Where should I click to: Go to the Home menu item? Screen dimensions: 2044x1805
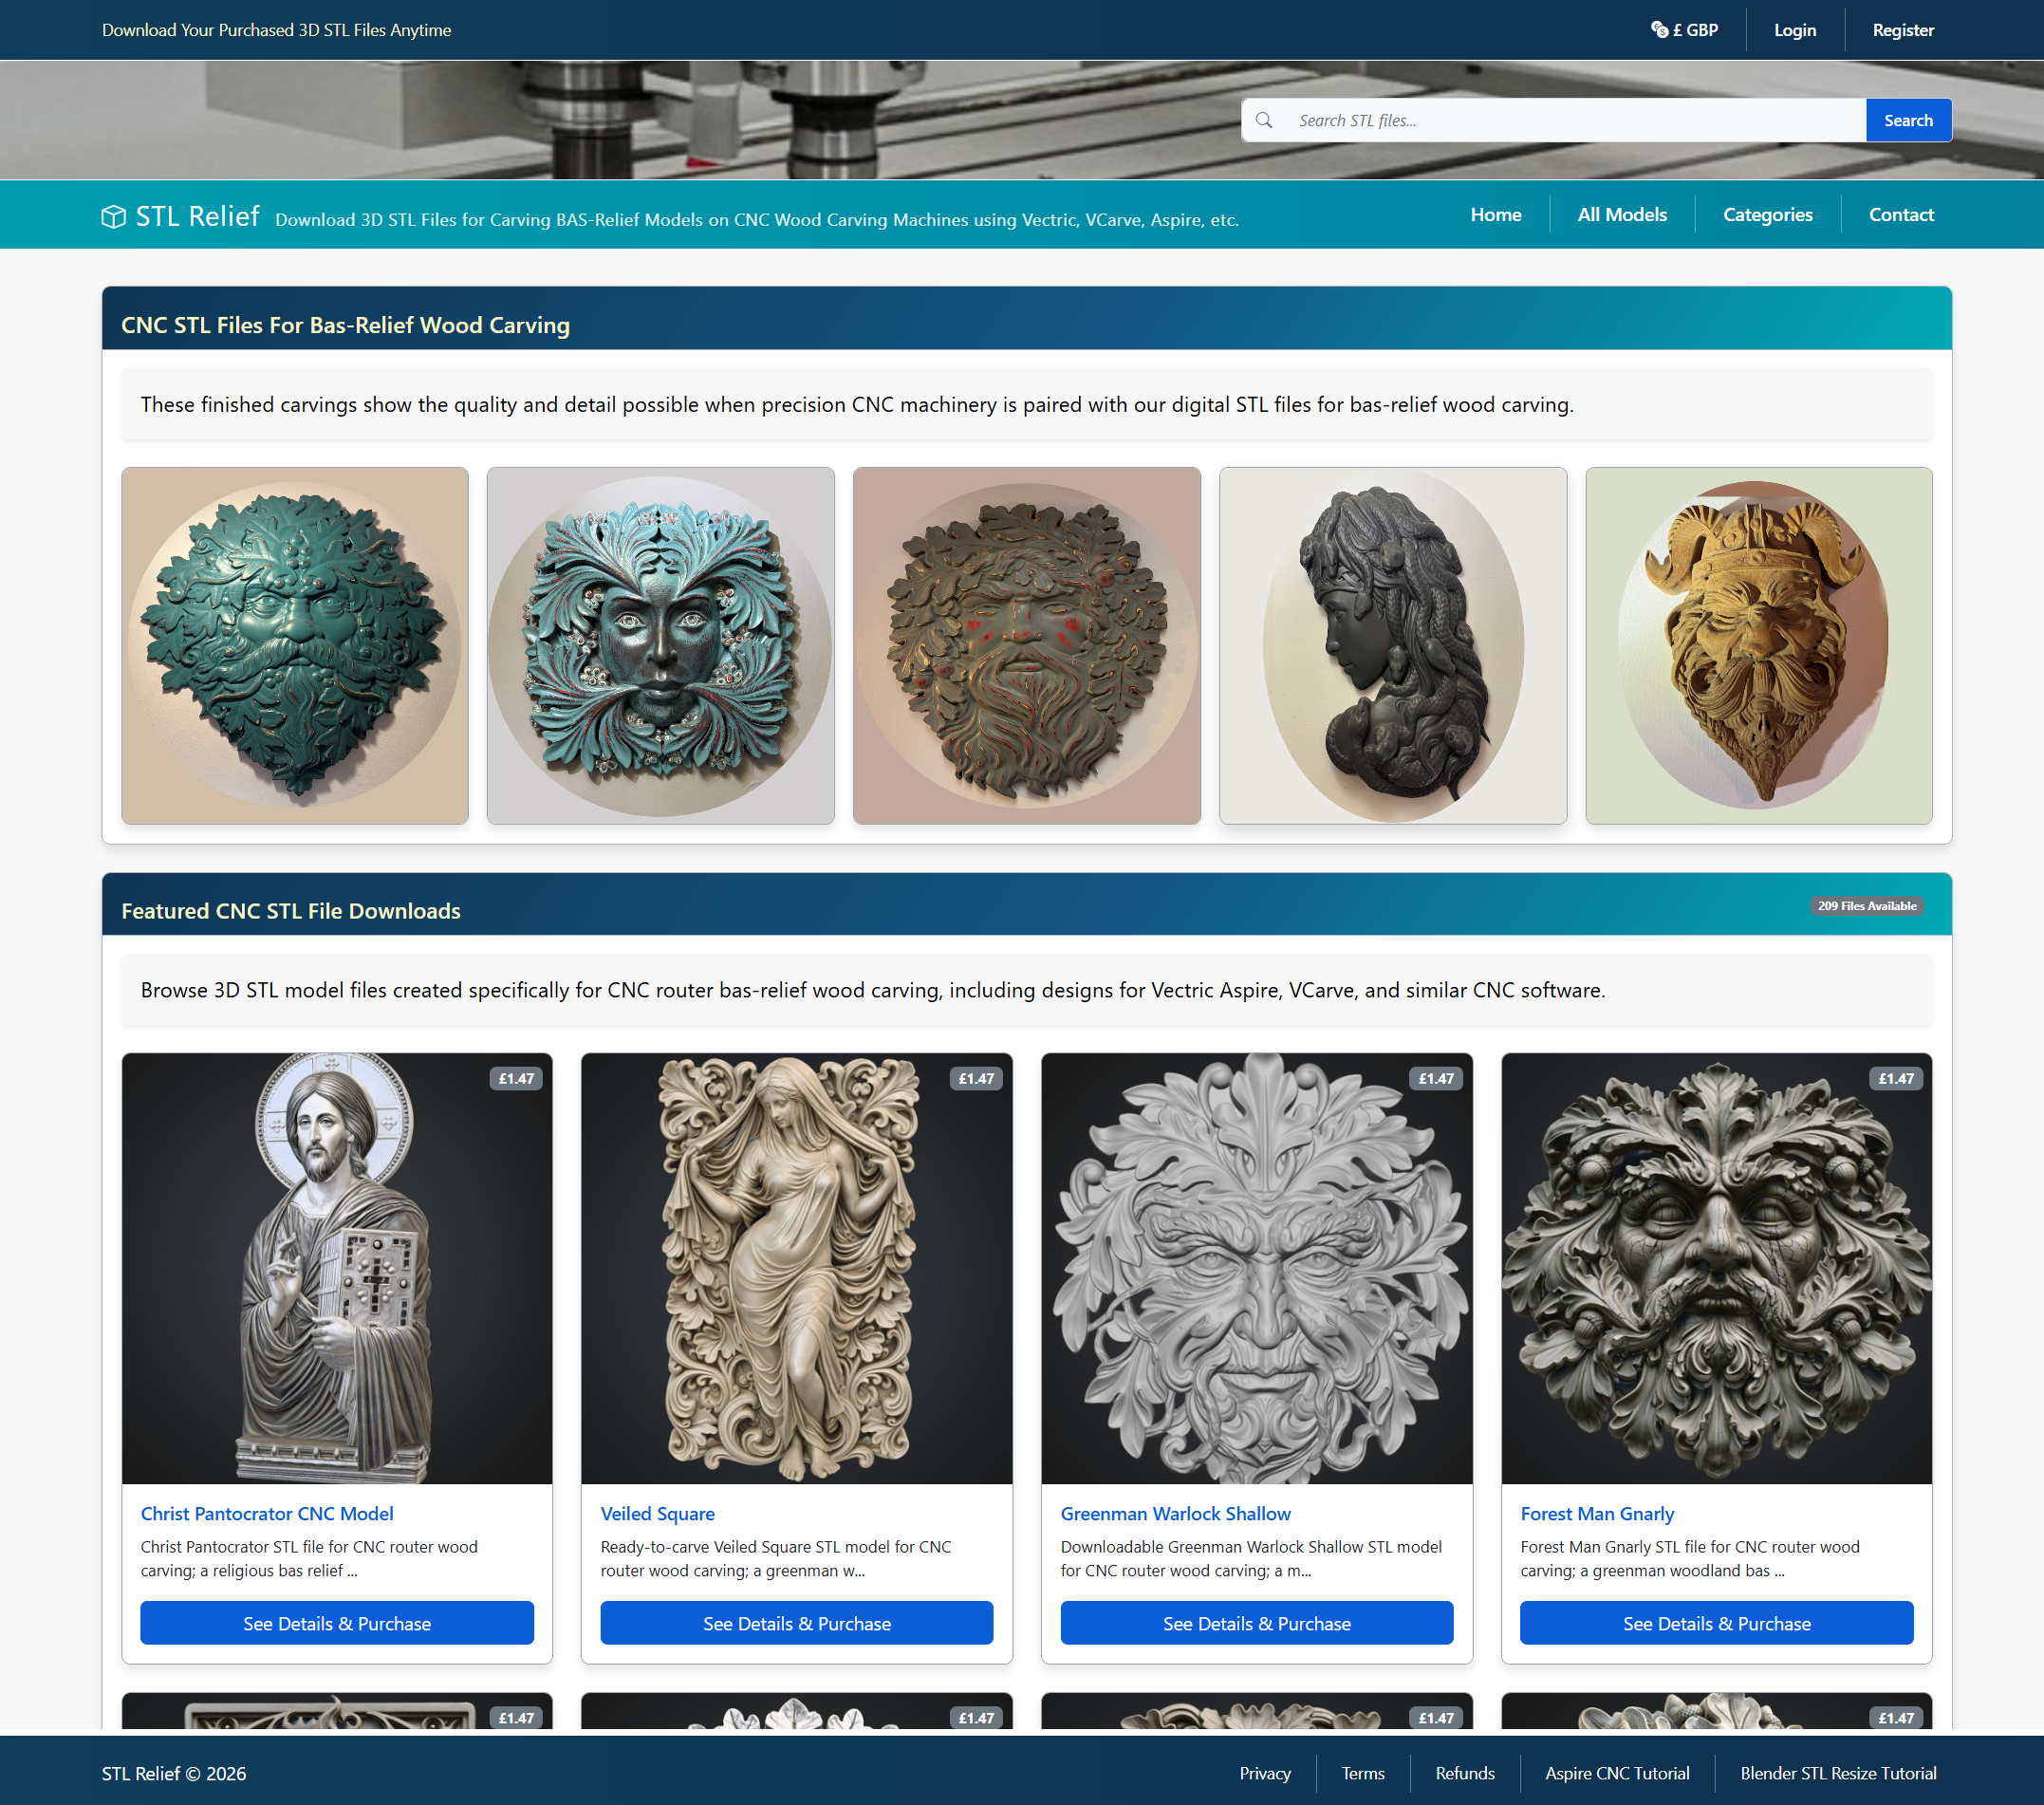[x=1495, y=214]
